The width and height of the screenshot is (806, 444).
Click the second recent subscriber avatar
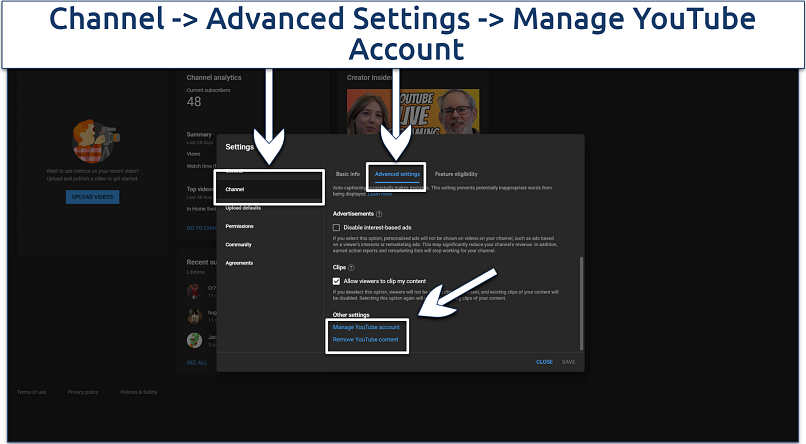pos(194,316)
